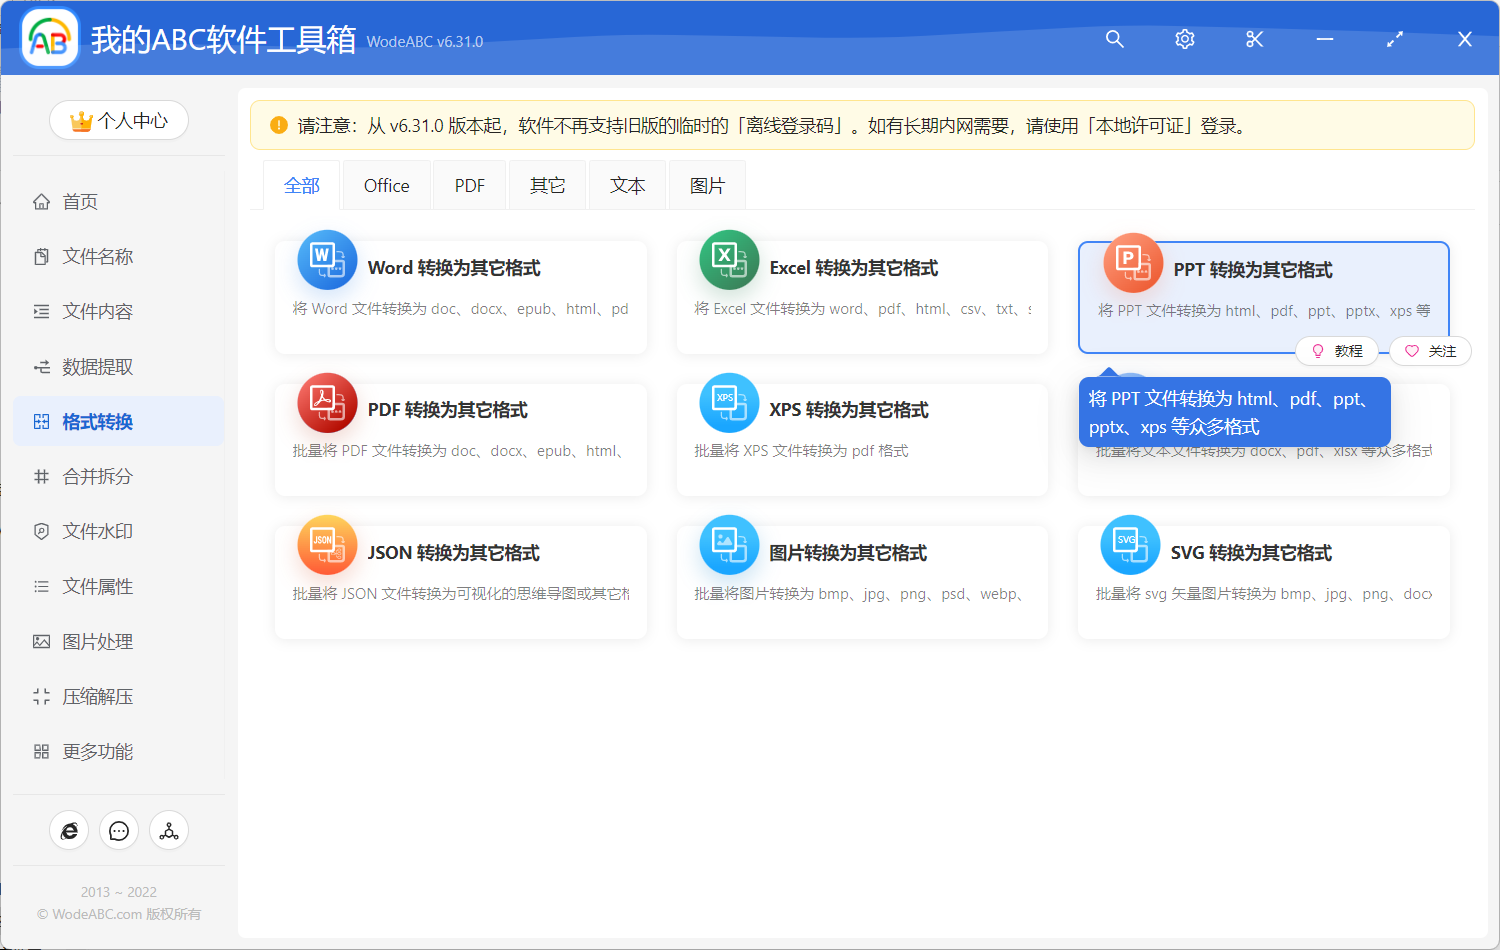Switch to the Office tab
Screen dimensions: 1500x950
(x=386, y=184)
